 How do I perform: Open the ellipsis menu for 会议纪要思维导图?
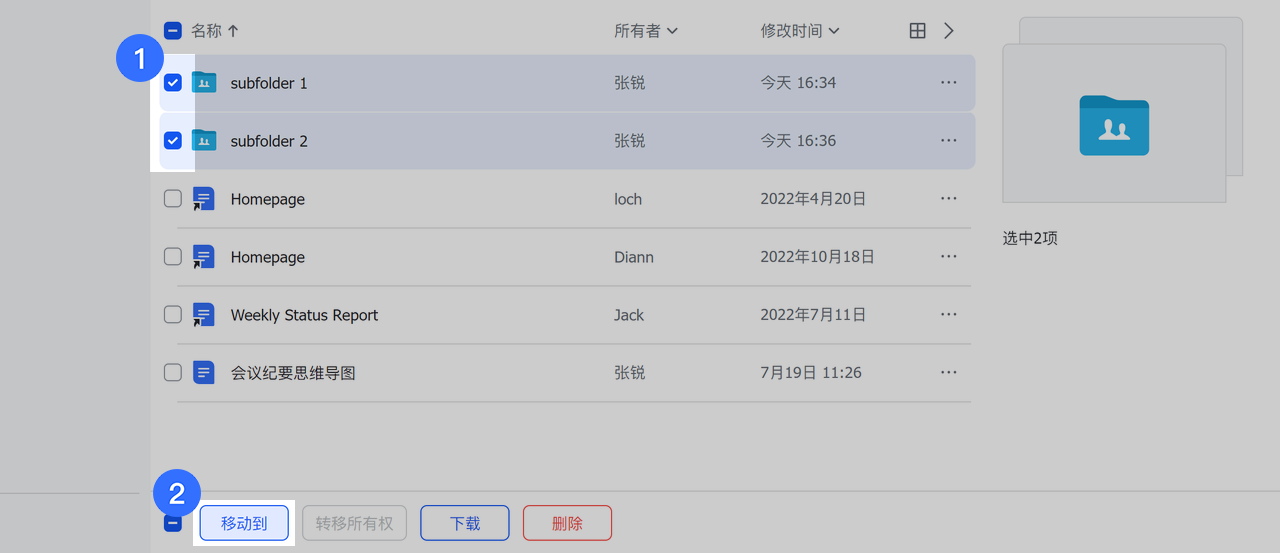(x=949, y=373)
